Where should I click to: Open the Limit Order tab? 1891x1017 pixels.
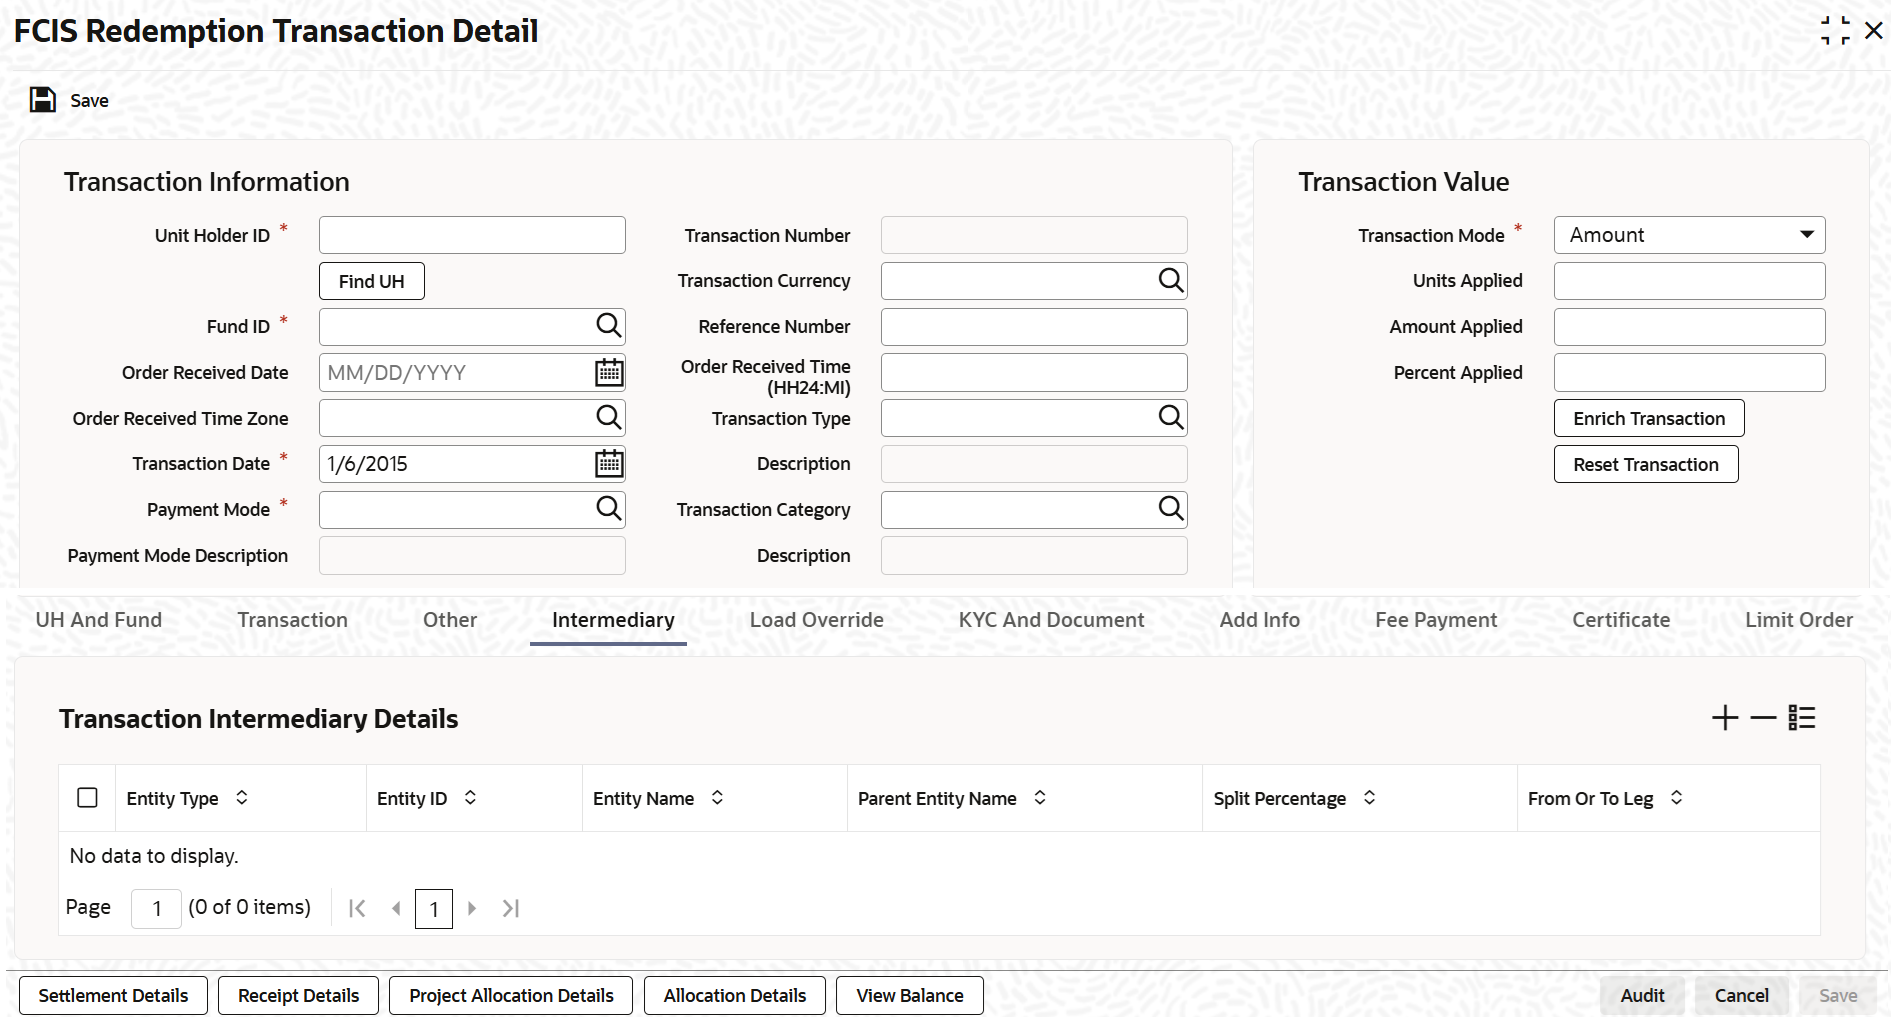point(1799,620)
